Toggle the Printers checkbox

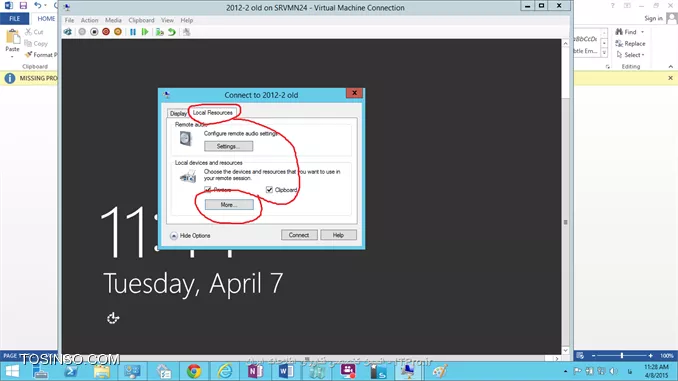click(208, 190)
